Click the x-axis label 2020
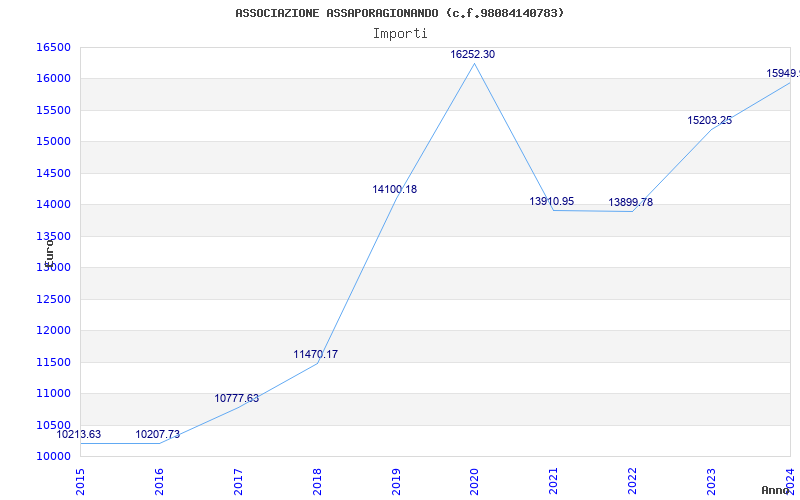Screen dimensions: 800x500 474,482
